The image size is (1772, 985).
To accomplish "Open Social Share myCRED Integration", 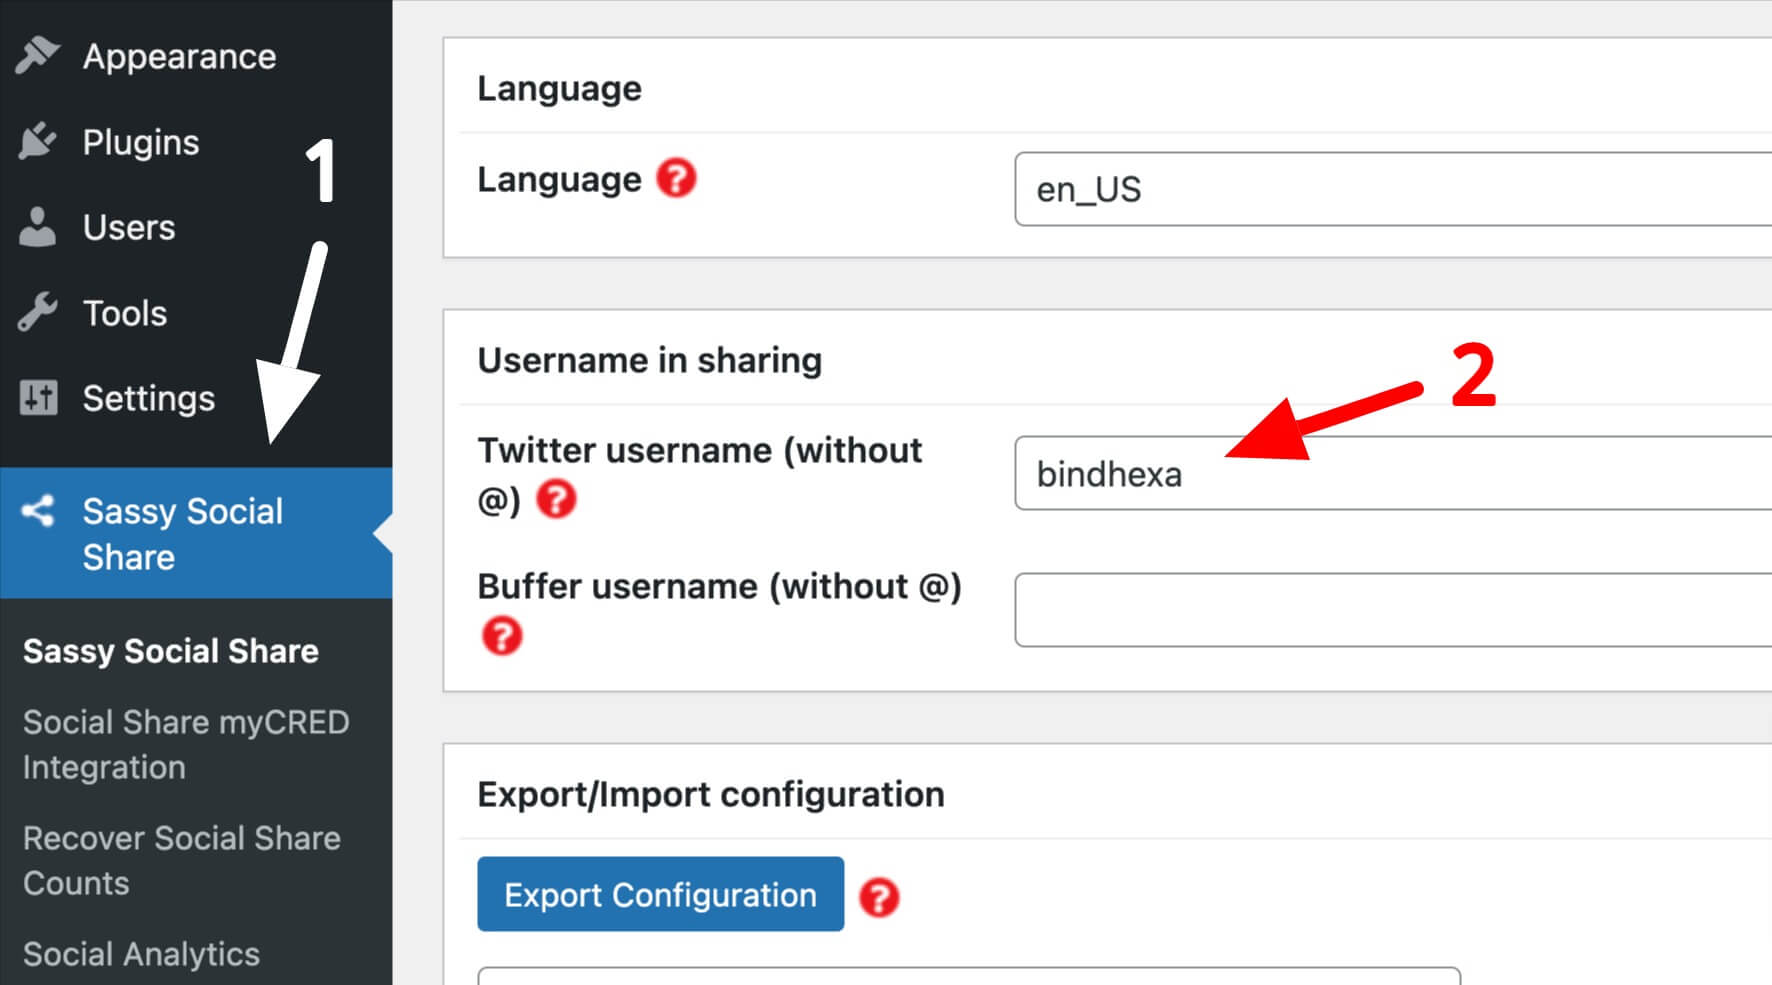I will coord(186,744).
